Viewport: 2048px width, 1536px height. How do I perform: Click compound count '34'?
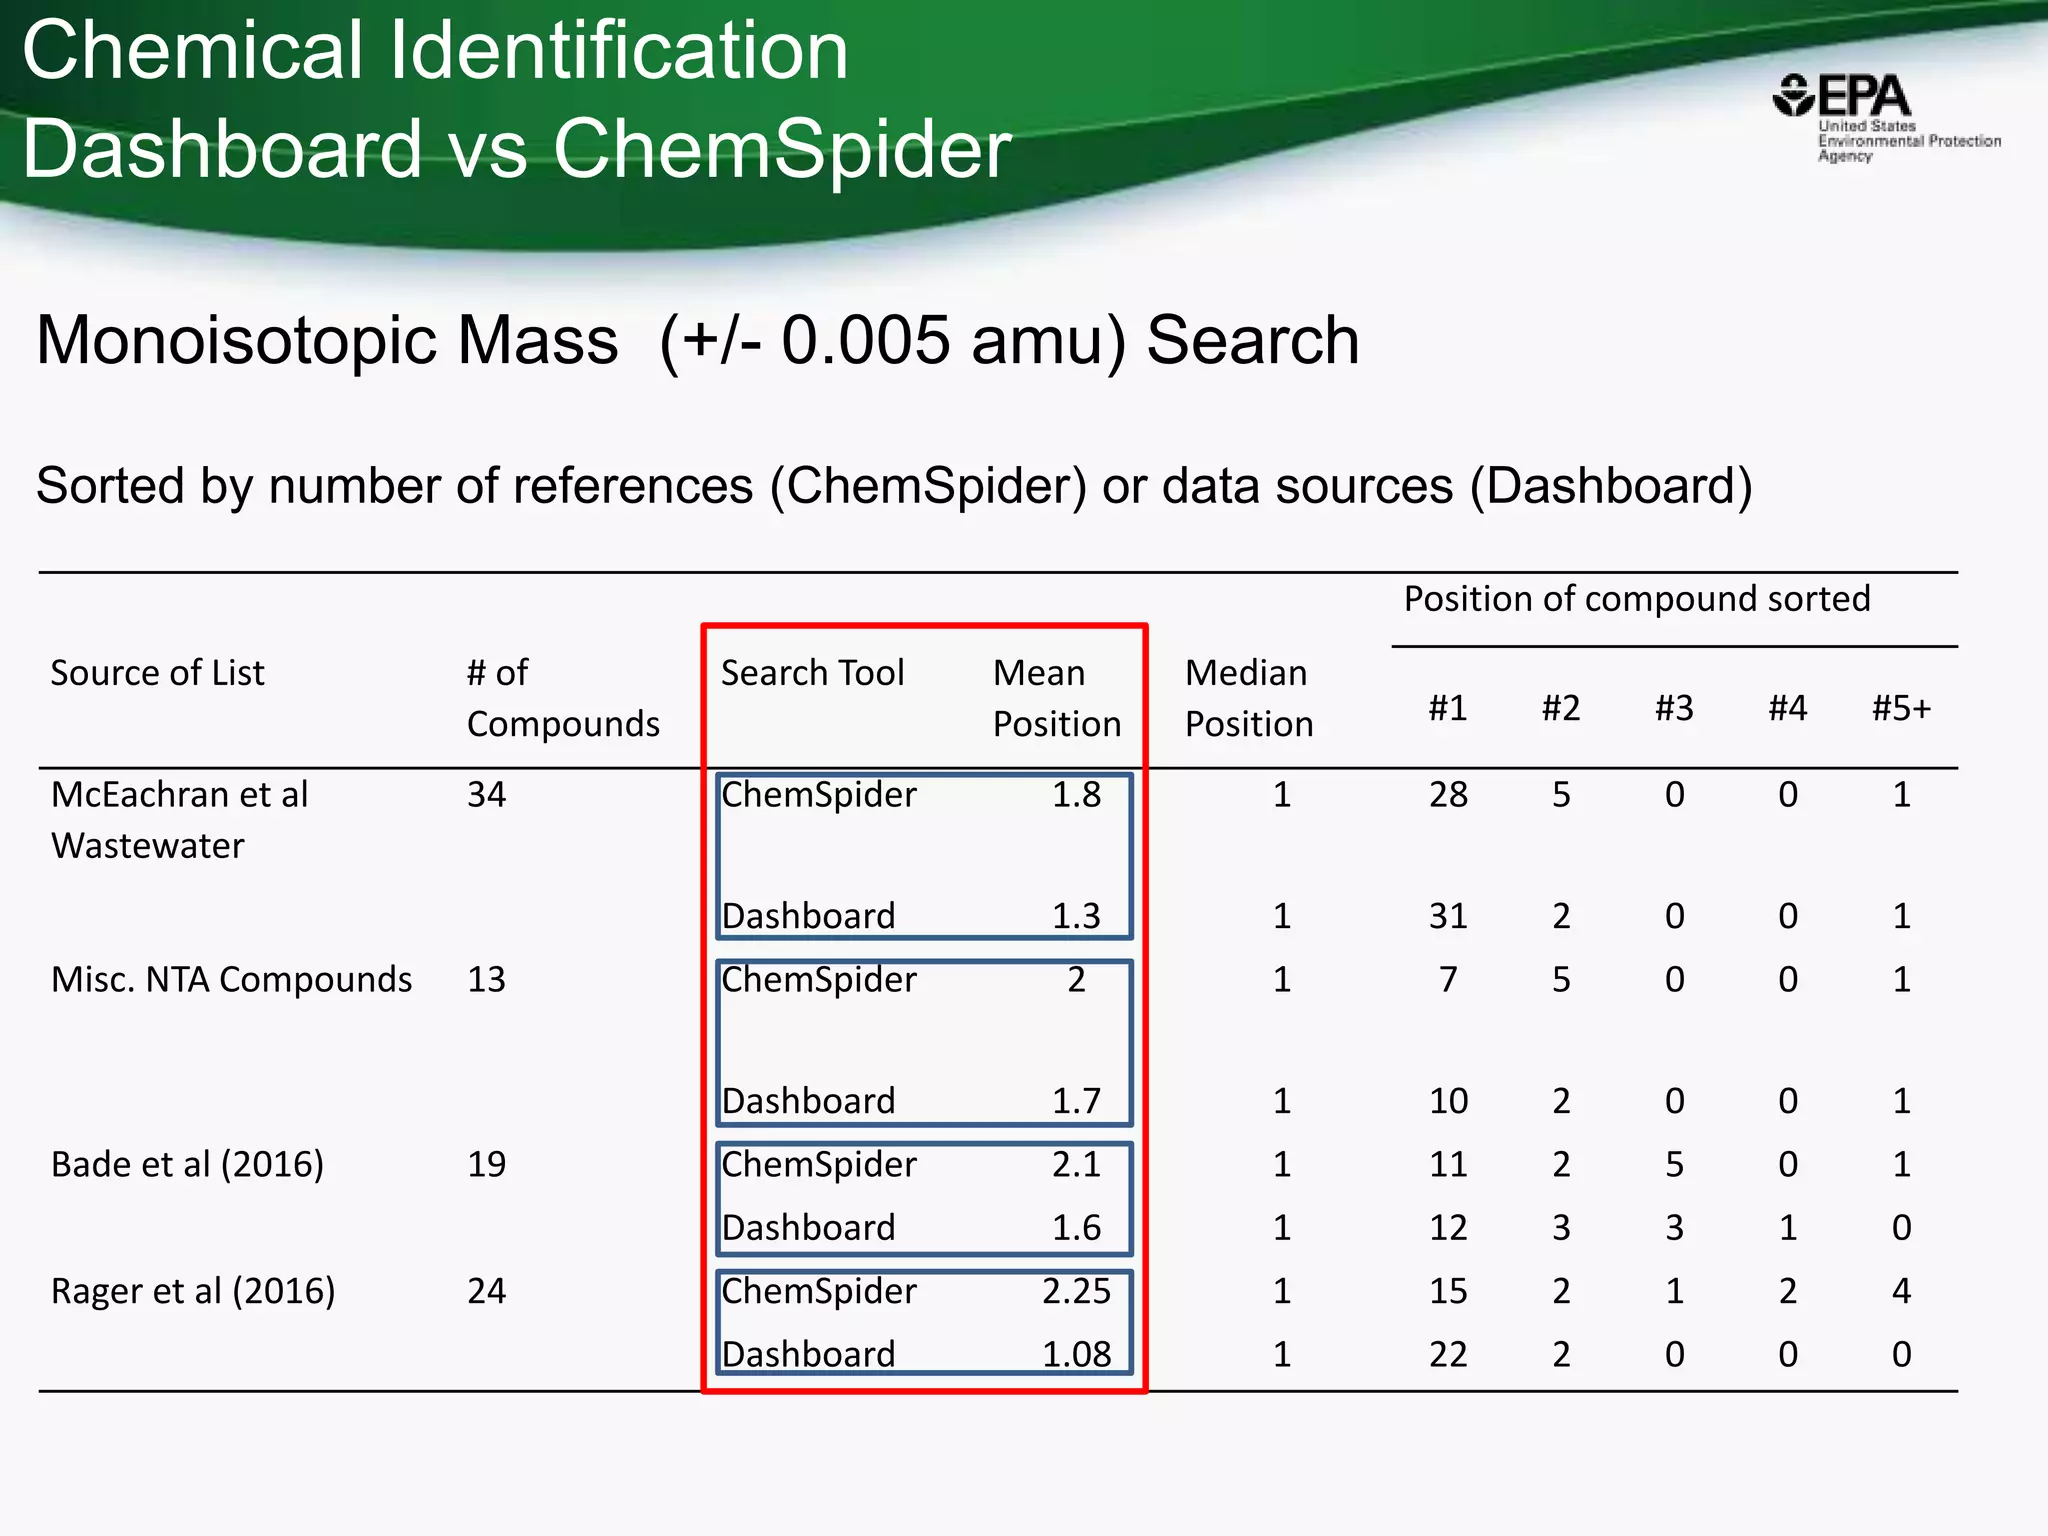click(x=487, y=795)
